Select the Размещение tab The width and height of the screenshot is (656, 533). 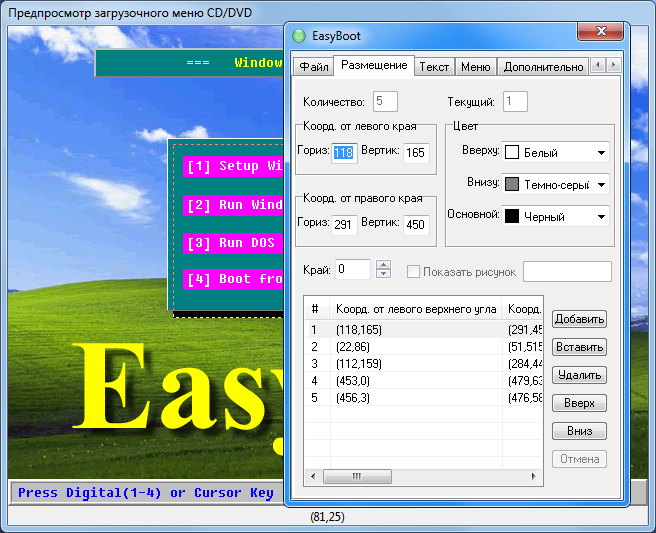(x=374, y=65)
